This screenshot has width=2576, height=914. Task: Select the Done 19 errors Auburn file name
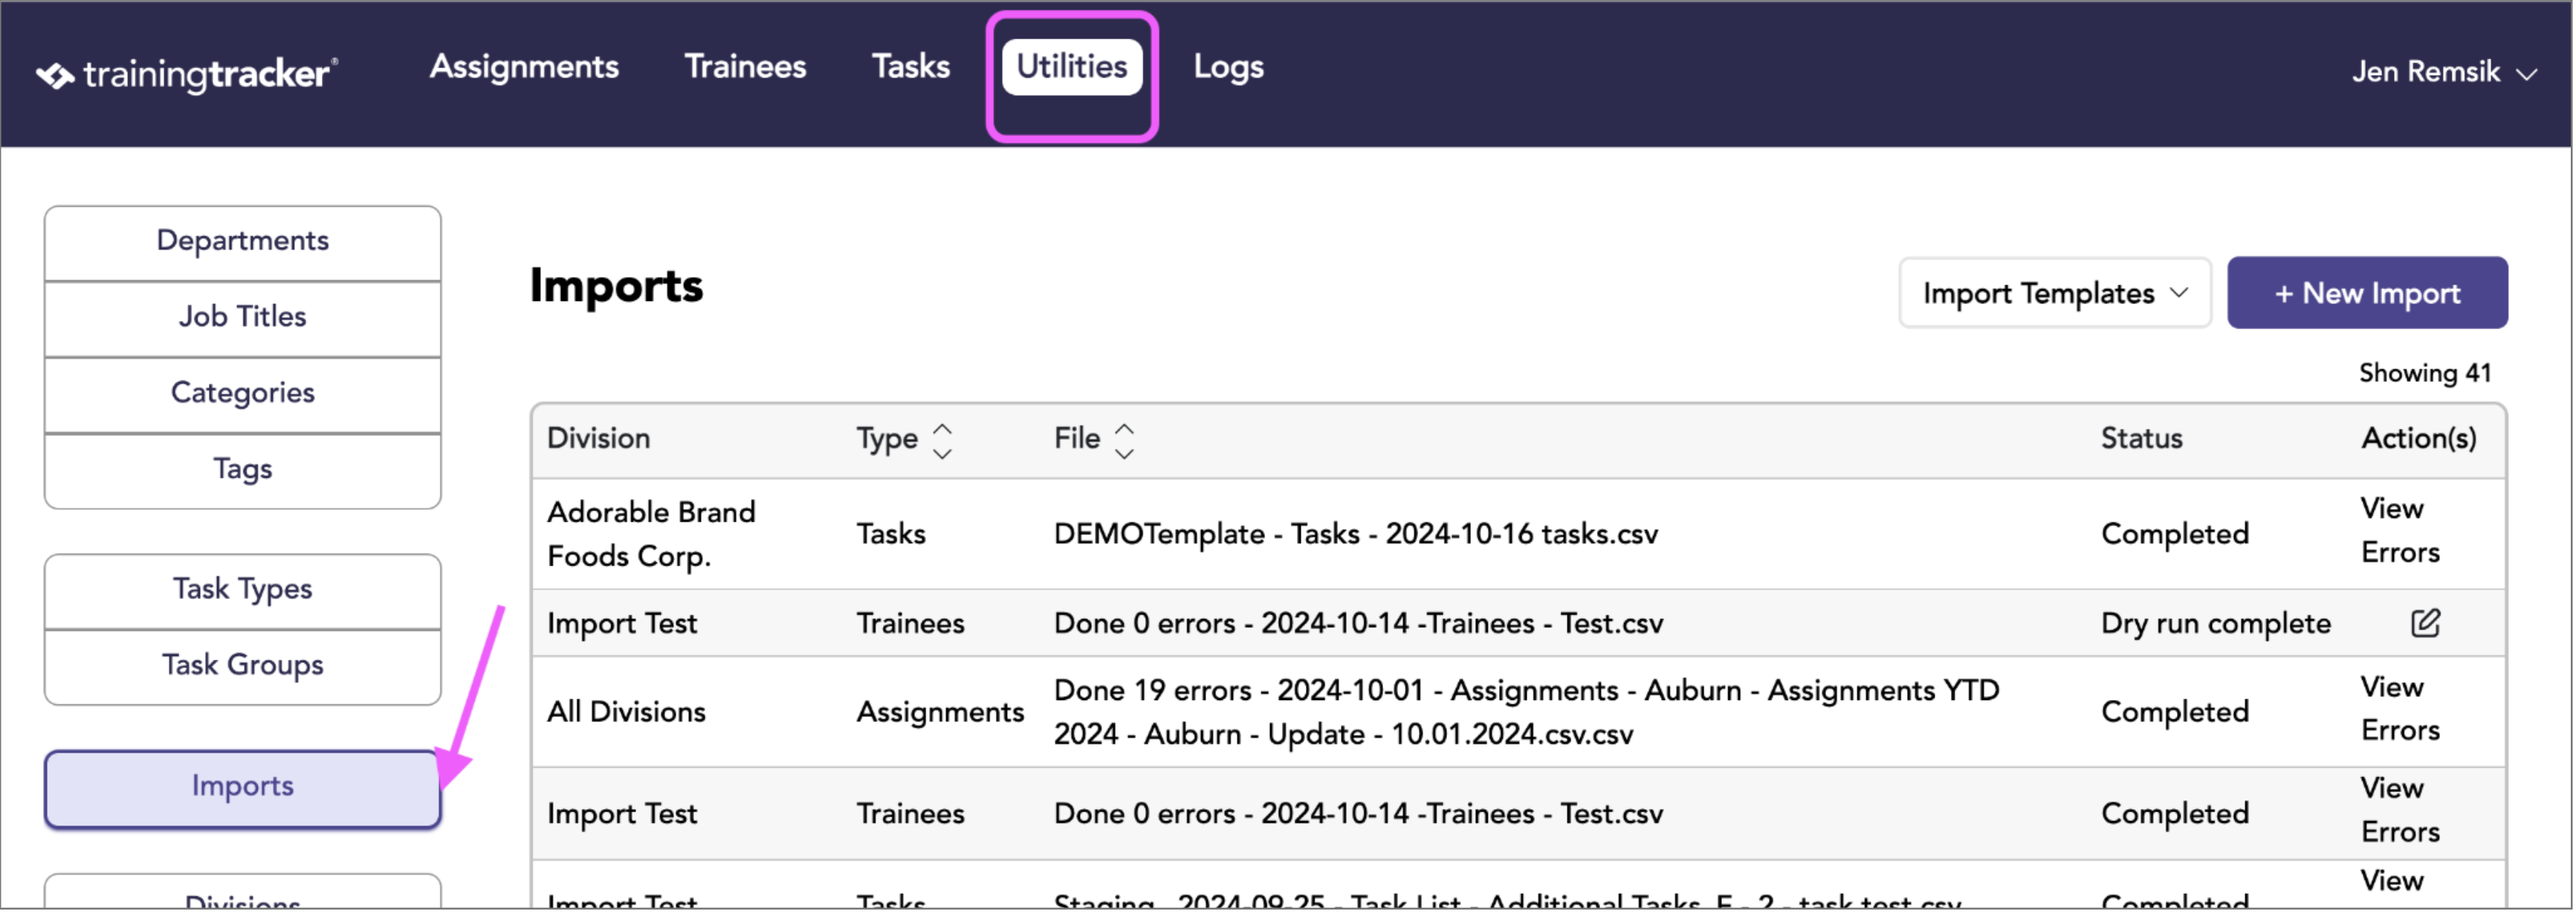pyautogui.click(x=1526, y=712)
